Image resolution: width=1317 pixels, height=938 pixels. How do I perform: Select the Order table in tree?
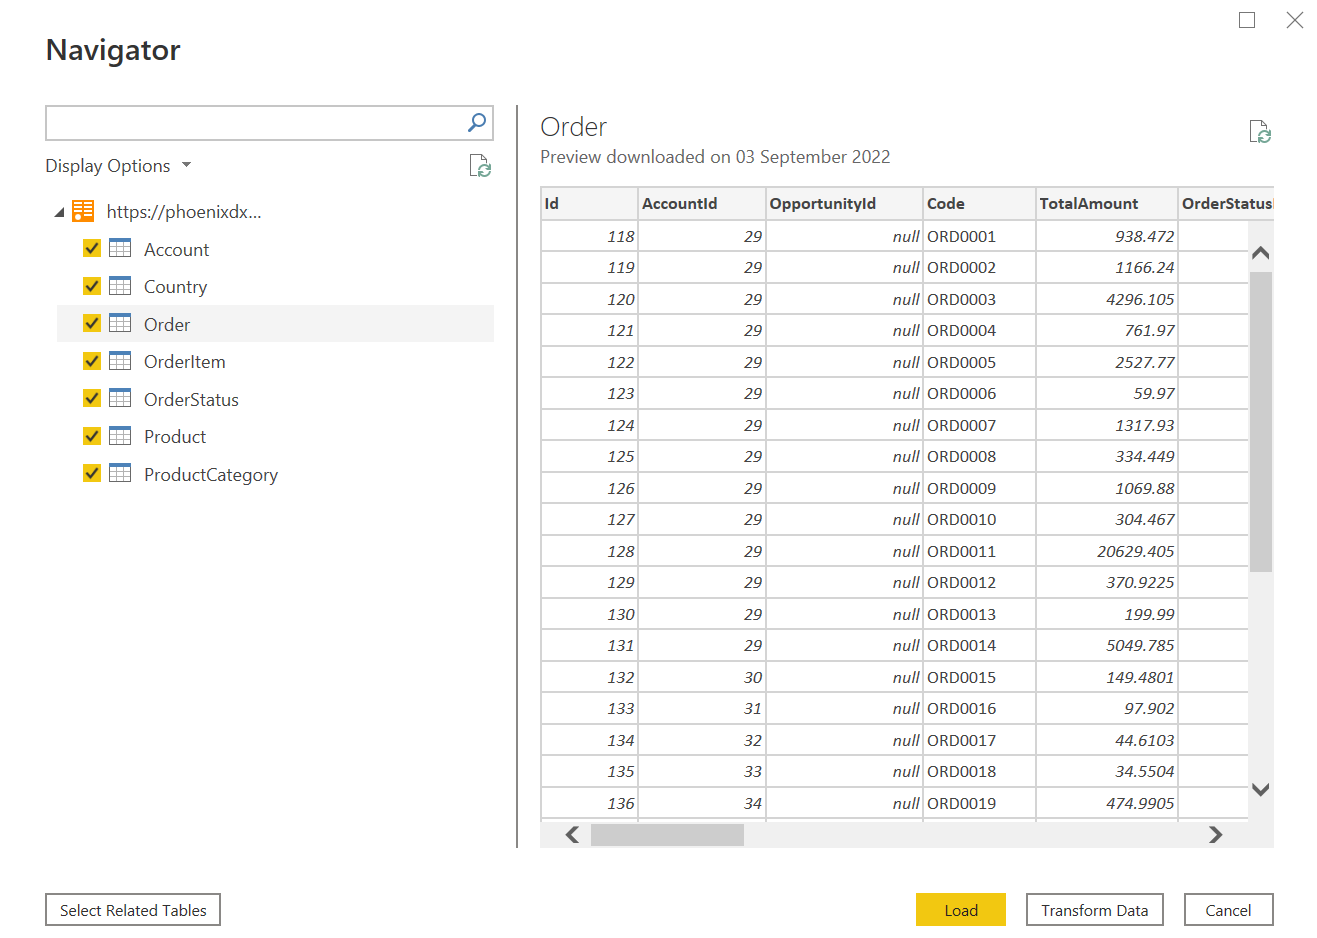point(167,324)
